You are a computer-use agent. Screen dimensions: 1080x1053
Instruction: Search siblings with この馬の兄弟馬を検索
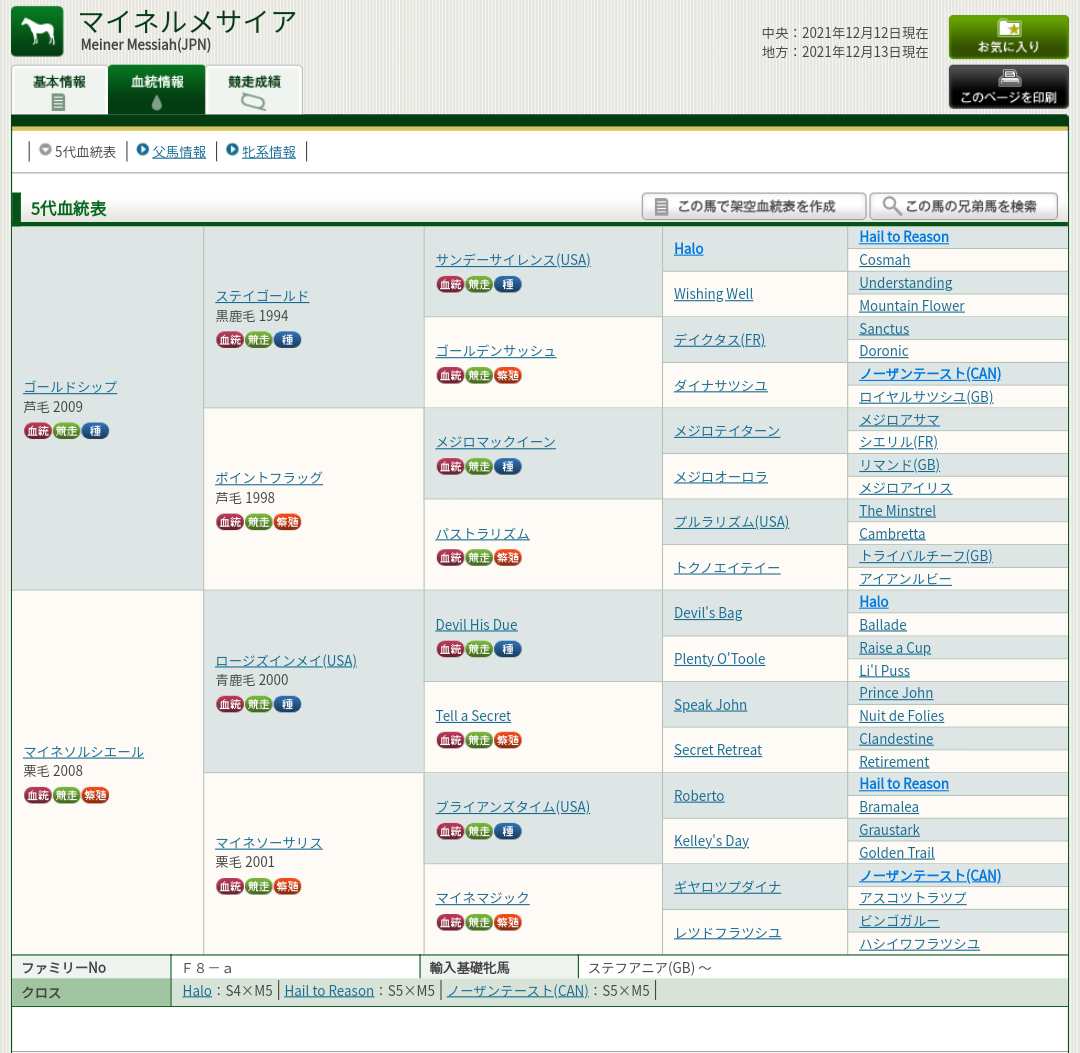(963, 206)
